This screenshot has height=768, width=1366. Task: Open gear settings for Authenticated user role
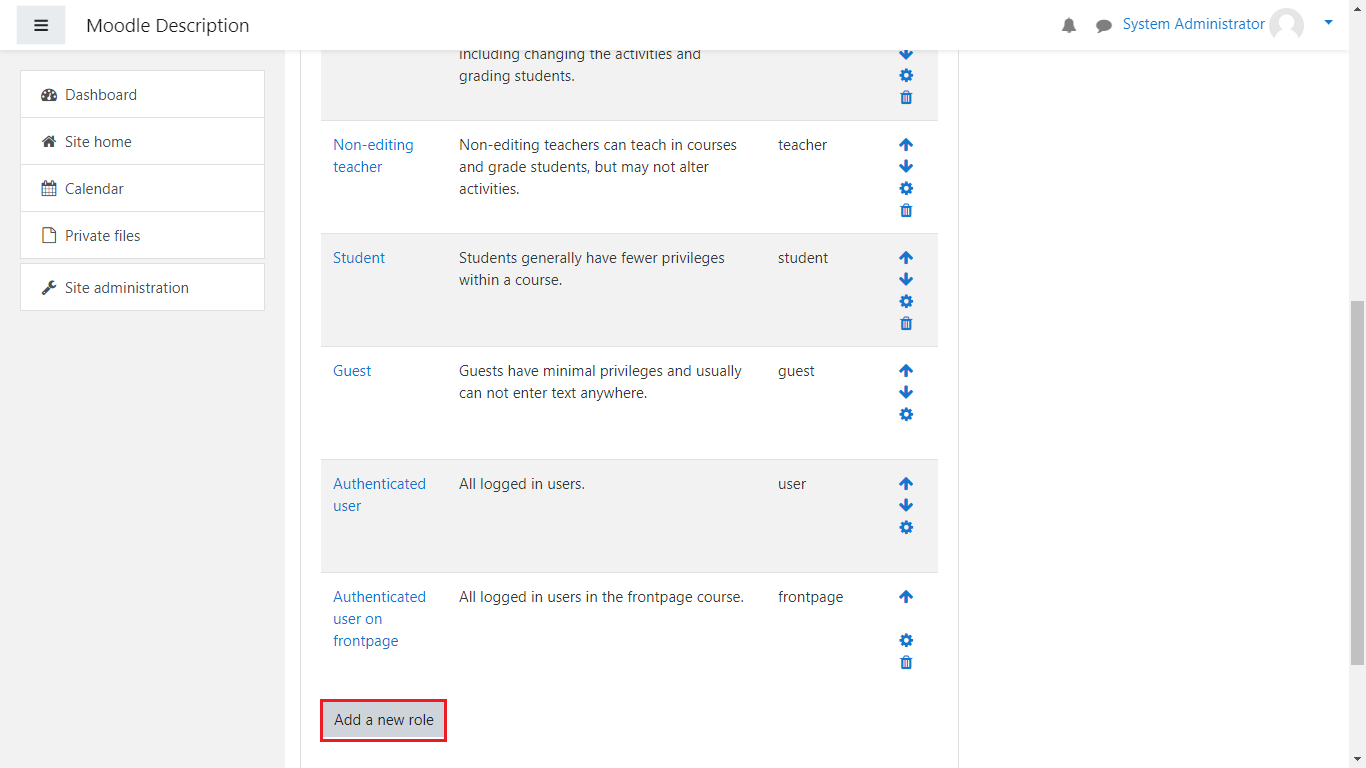906,528
